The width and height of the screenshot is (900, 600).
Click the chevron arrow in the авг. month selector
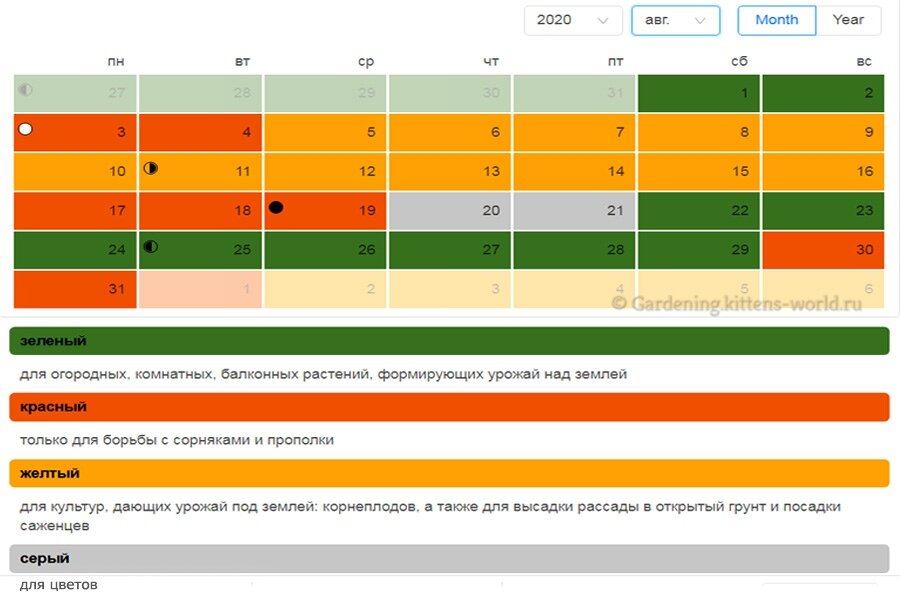coord(700,20)
